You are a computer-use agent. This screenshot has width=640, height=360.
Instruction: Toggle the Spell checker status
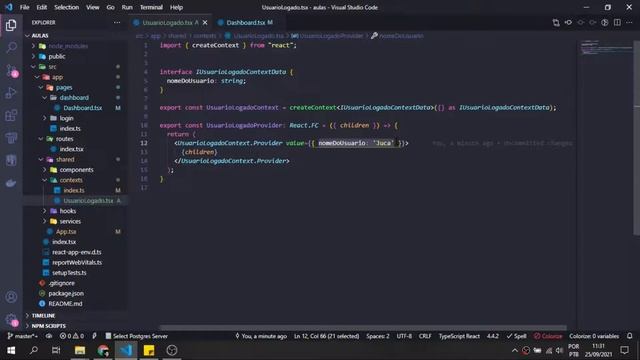(516, 336)
